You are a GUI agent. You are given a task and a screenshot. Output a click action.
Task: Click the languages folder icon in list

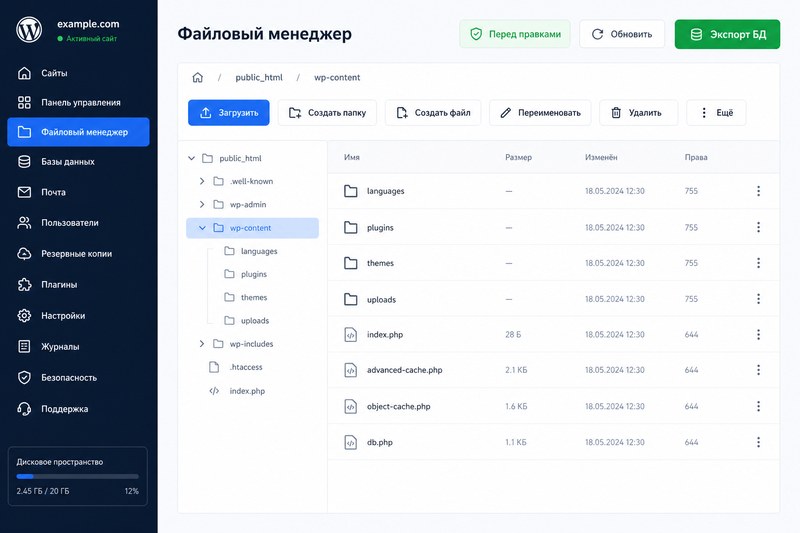[x=351, y=191]
